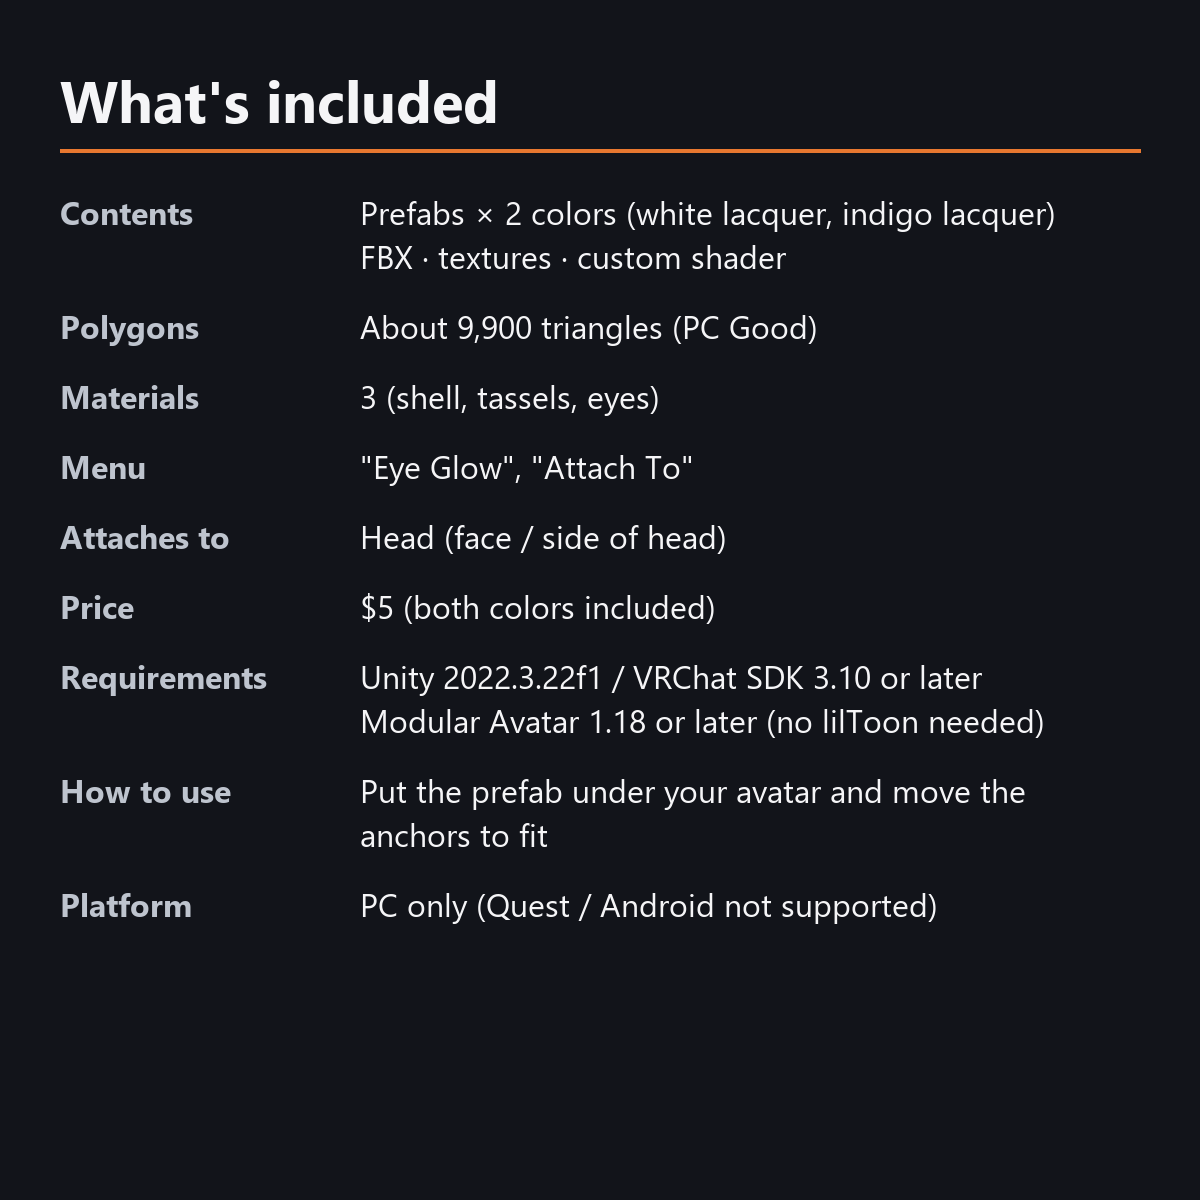Viewport: 1200px width, 1200px height.
Task: Click the Head (face / side of head) text
Action: [x=543, y=538]
